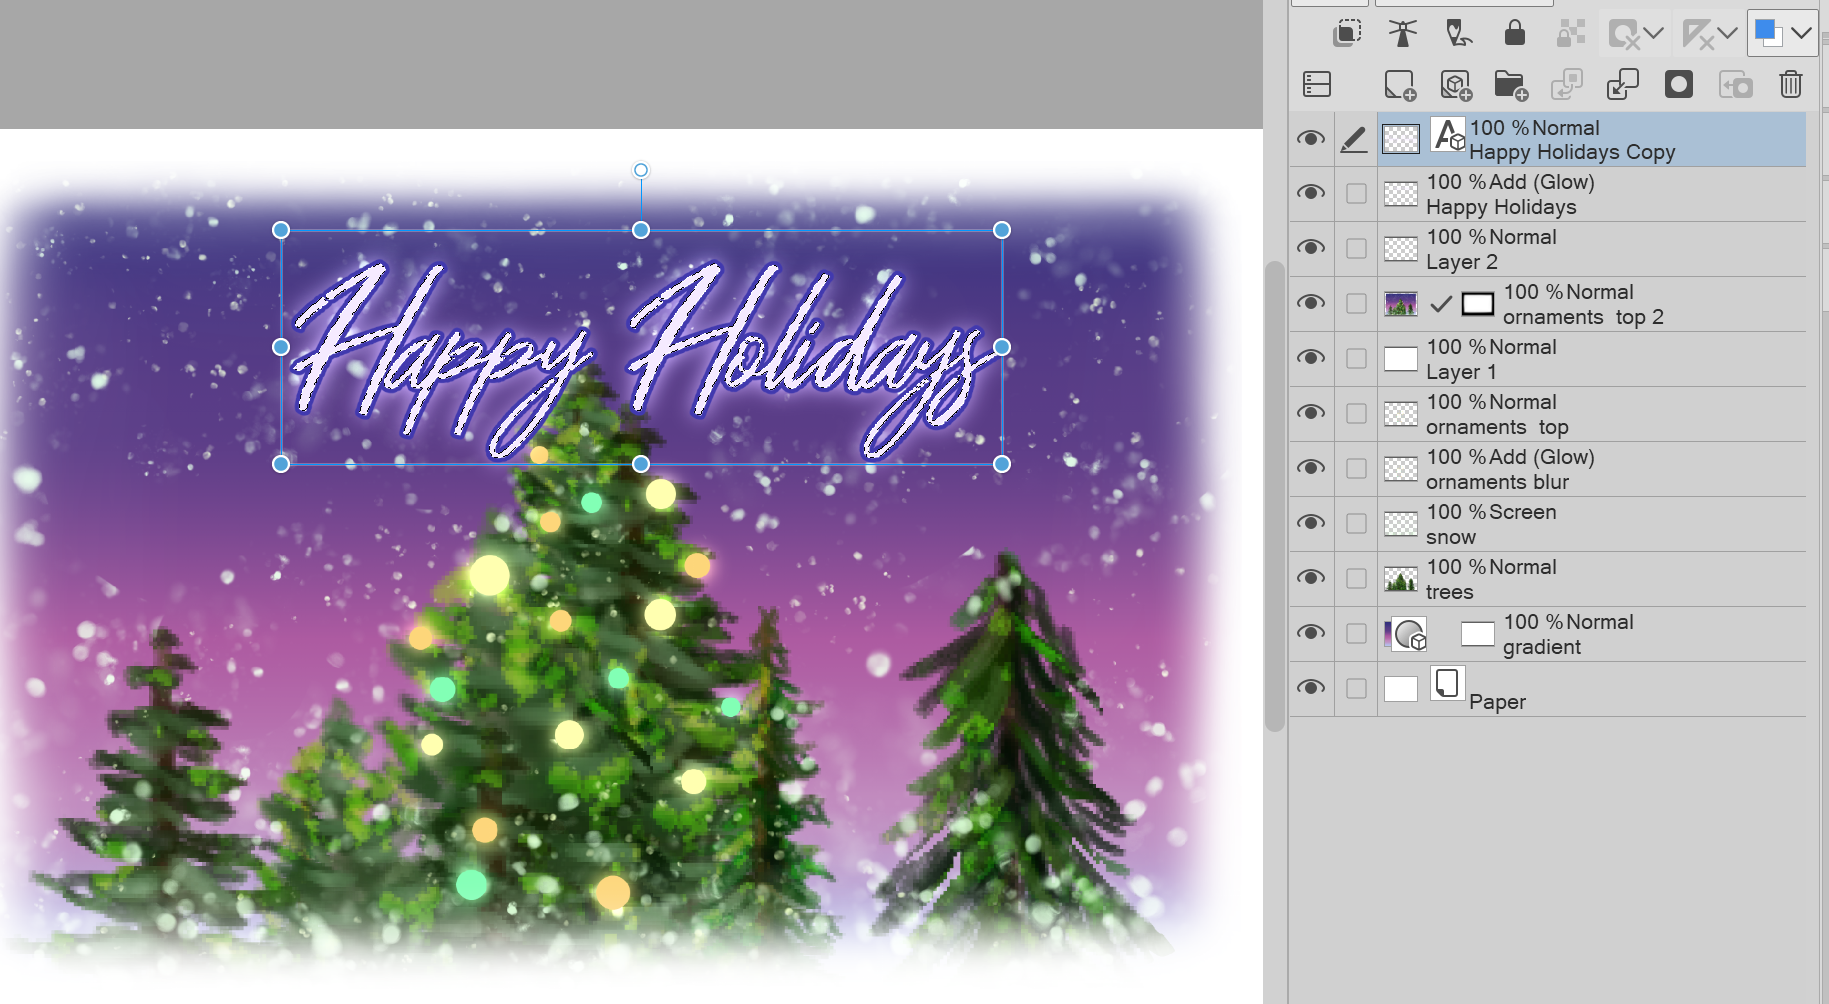Click the Create Layer Mask icon
1829x1004 pixels.
pyautogui.click(x=1679, y=84)
